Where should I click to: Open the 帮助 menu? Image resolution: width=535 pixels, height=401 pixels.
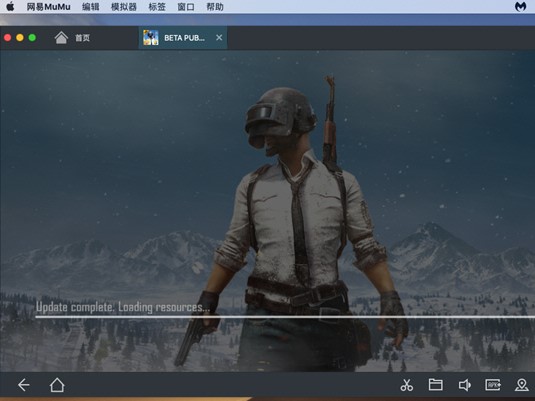tap(215, 7)
